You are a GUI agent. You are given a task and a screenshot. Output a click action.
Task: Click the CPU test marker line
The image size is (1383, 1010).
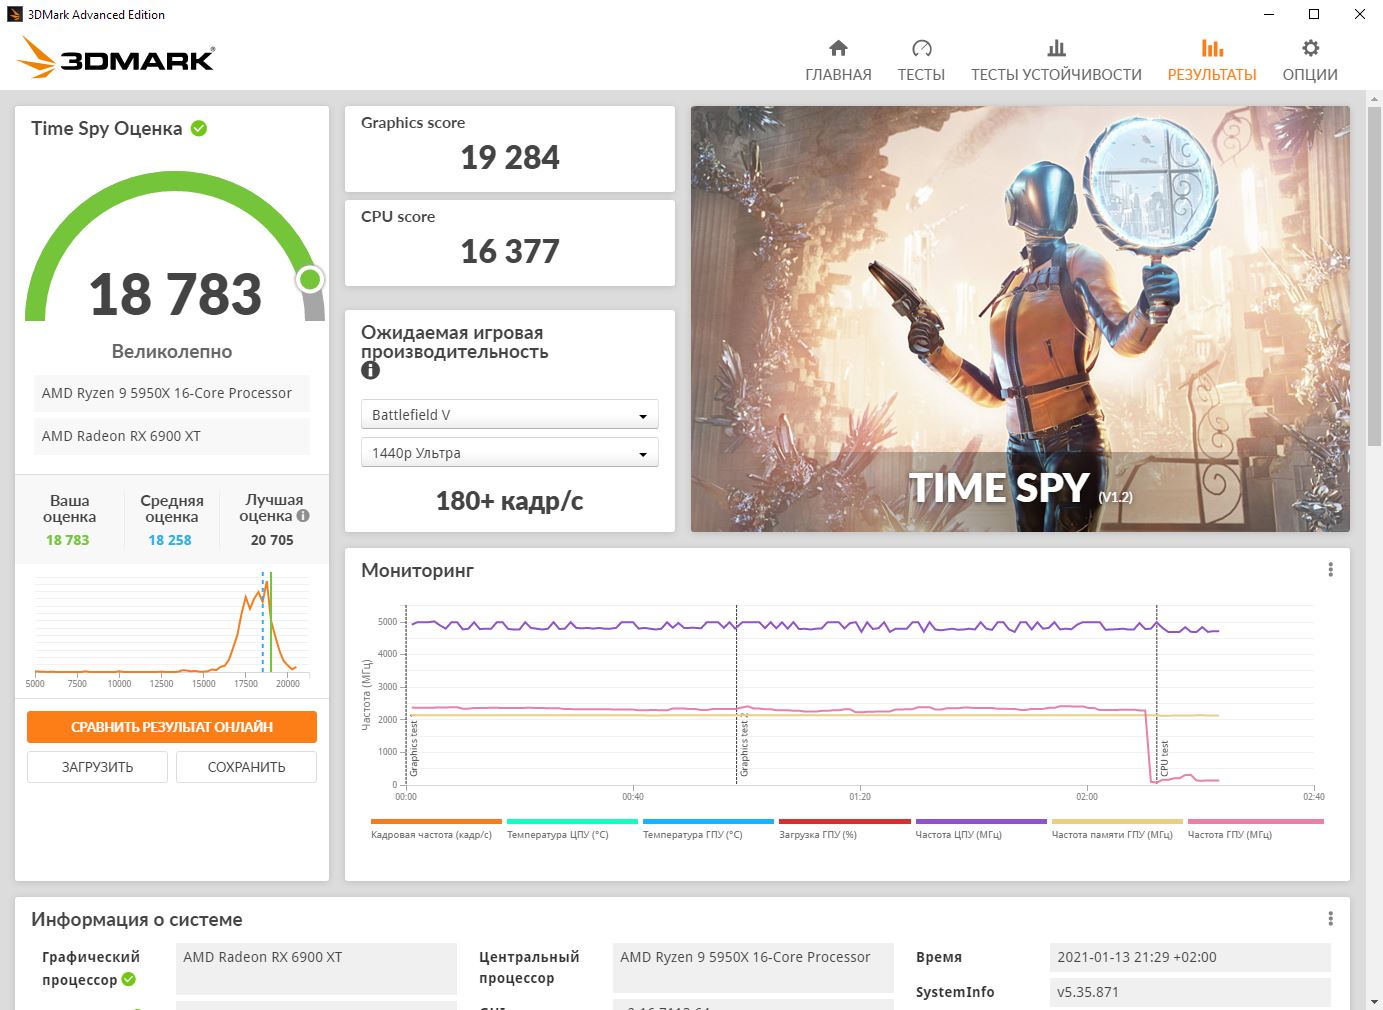point(1157,694)
